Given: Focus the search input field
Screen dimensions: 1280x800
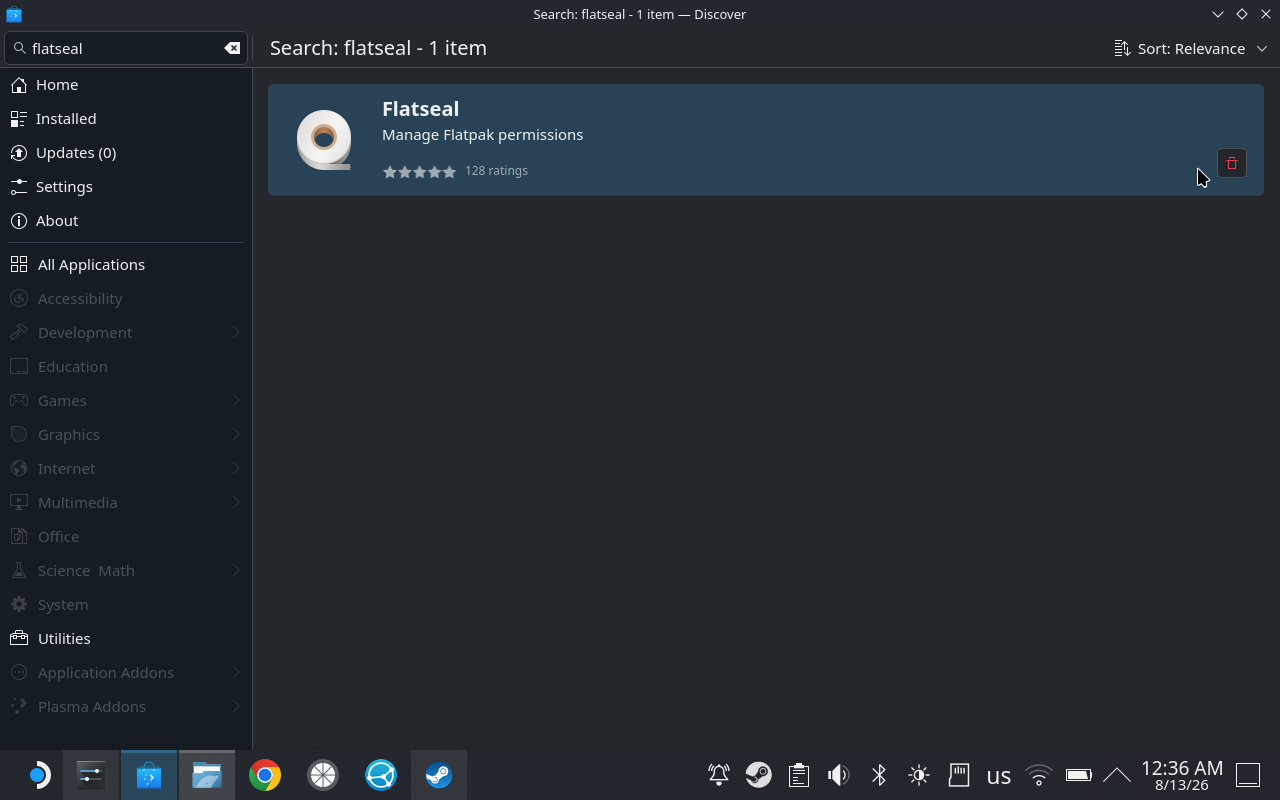Looking at the screenshot, I should click(x=125, y=48).
